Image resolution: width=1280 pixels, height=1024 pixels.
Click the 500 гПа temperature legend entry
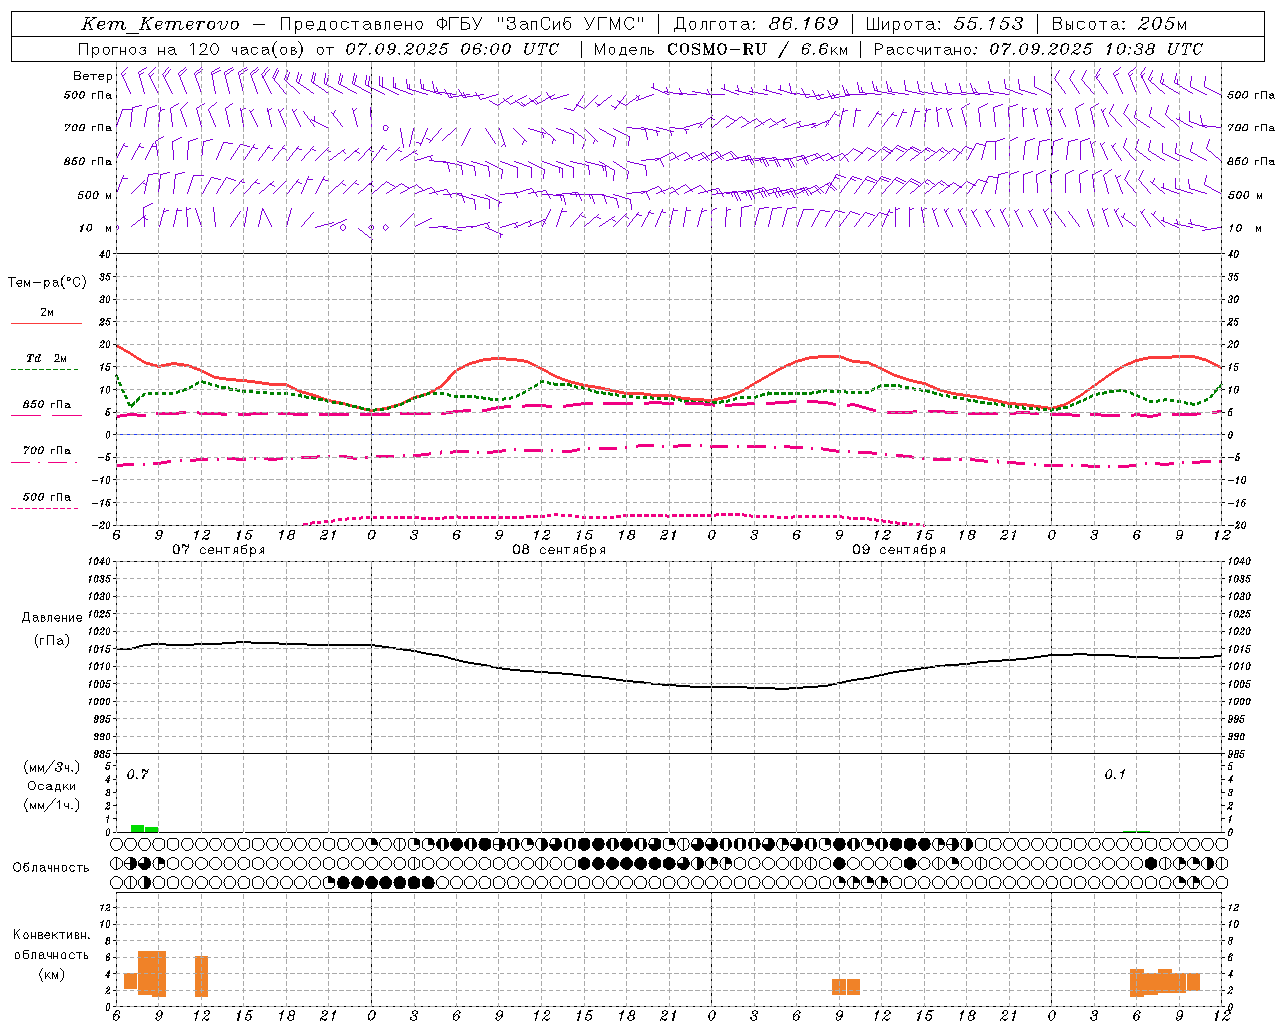click(47, 496)
